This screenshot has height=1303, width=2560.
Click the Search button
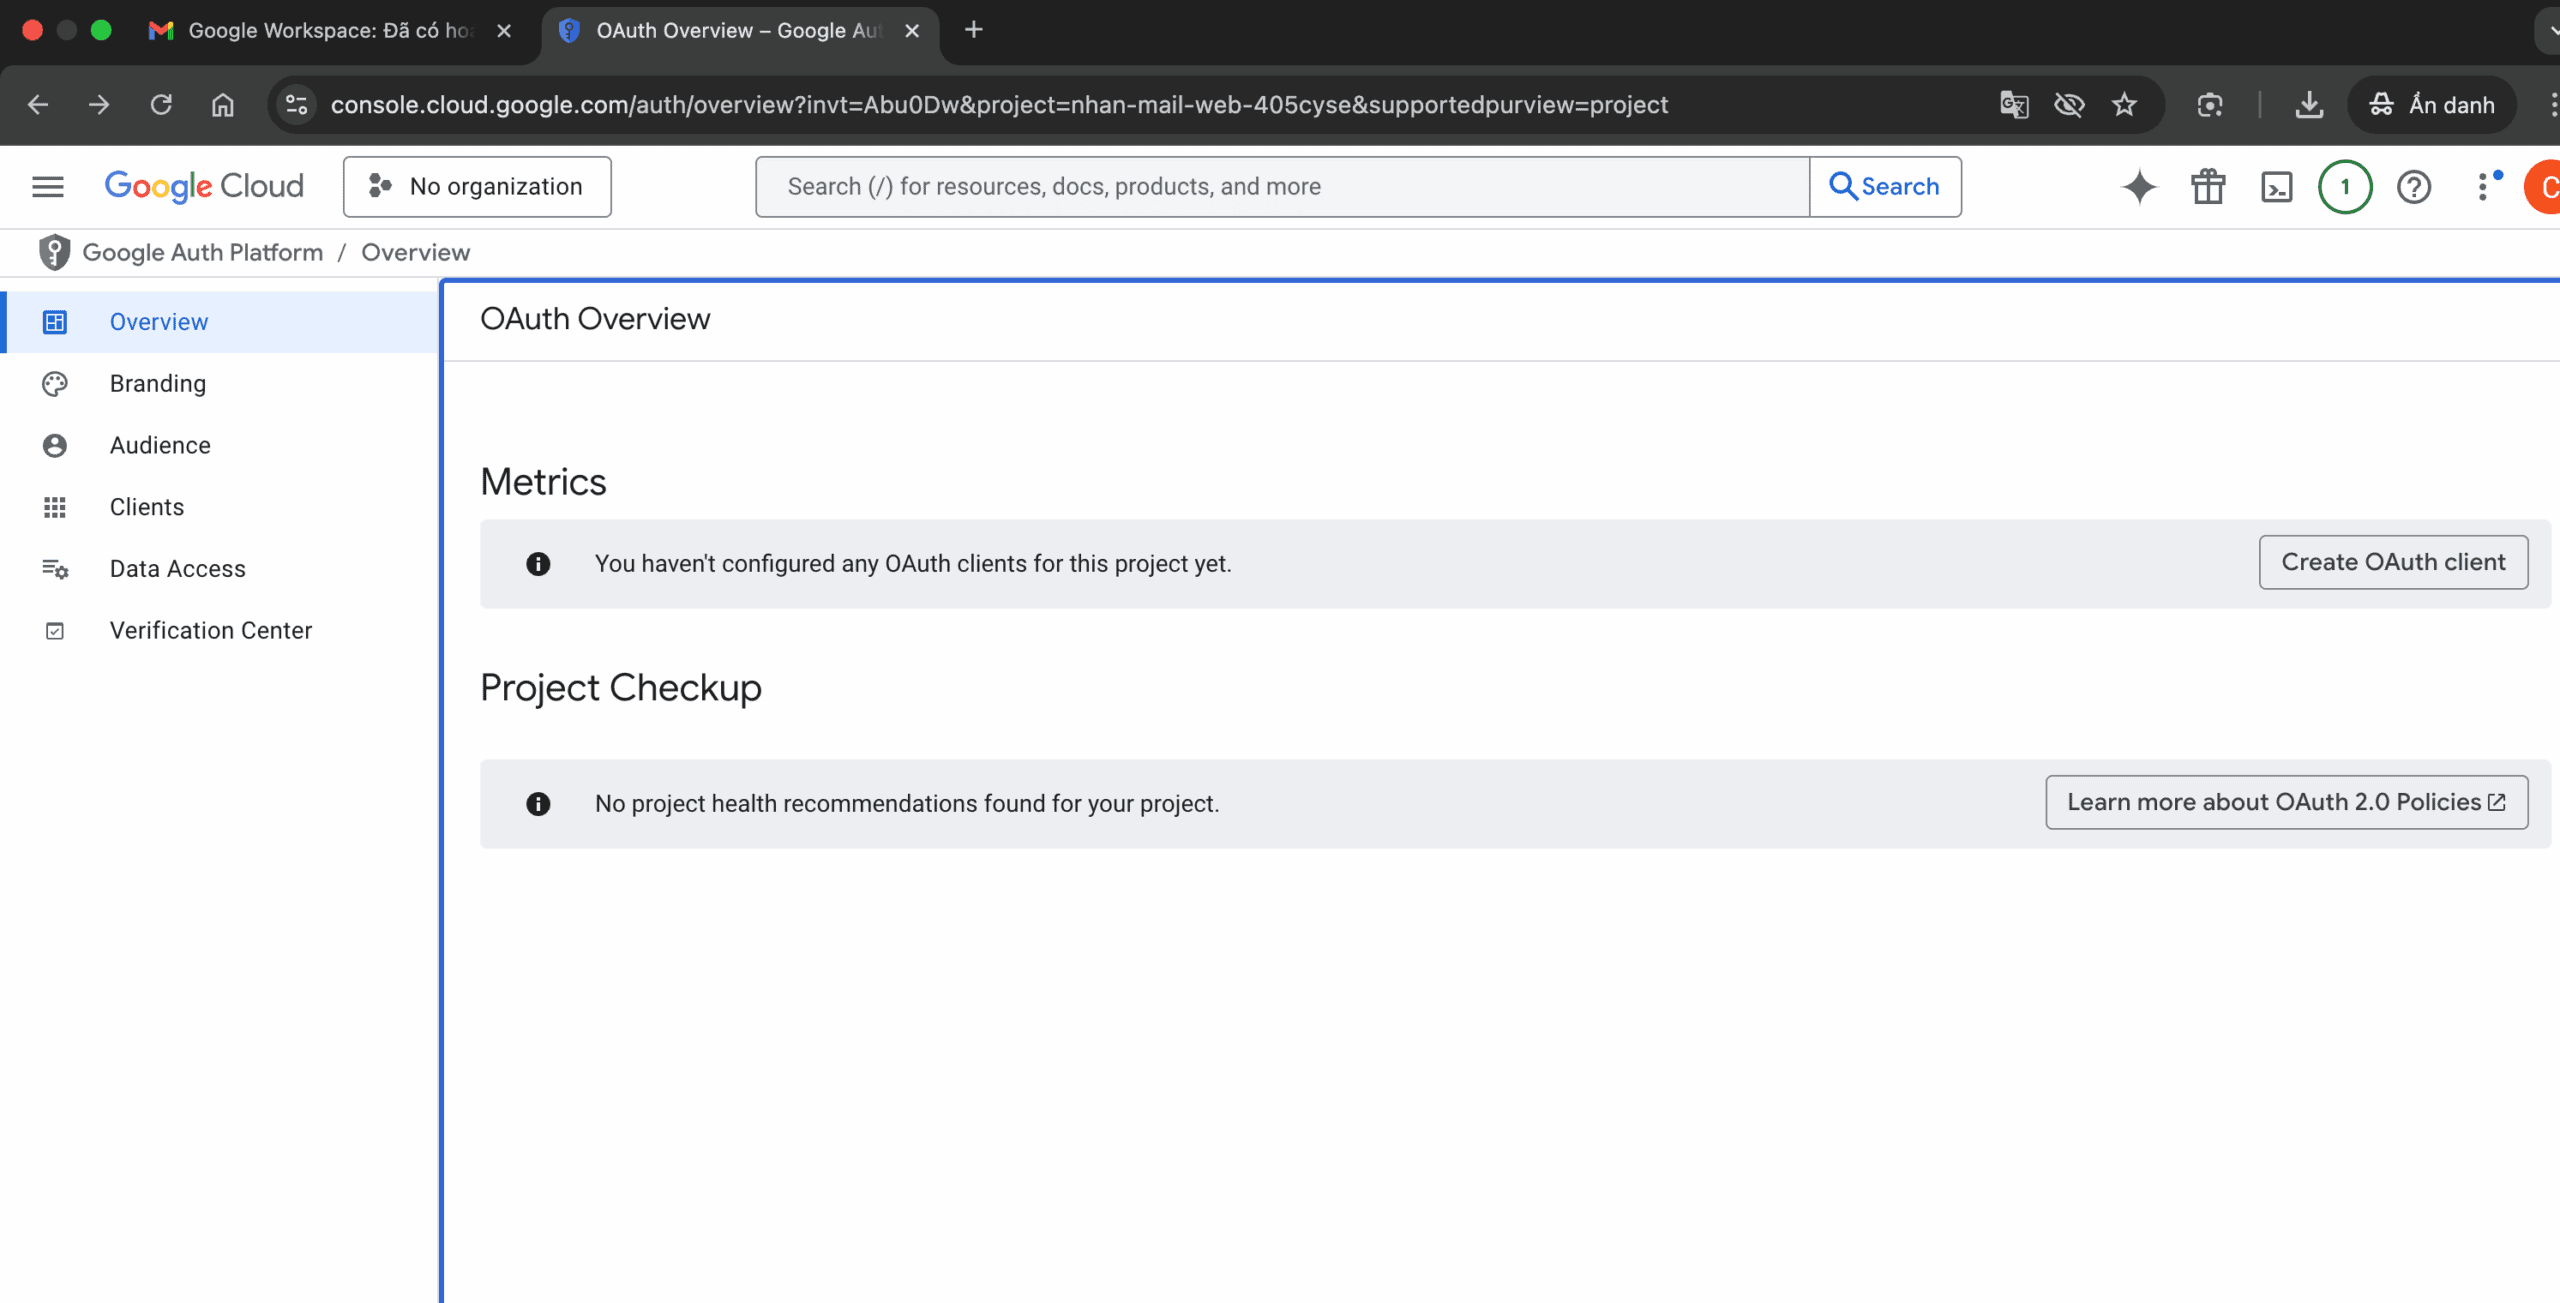[1885, 187]
